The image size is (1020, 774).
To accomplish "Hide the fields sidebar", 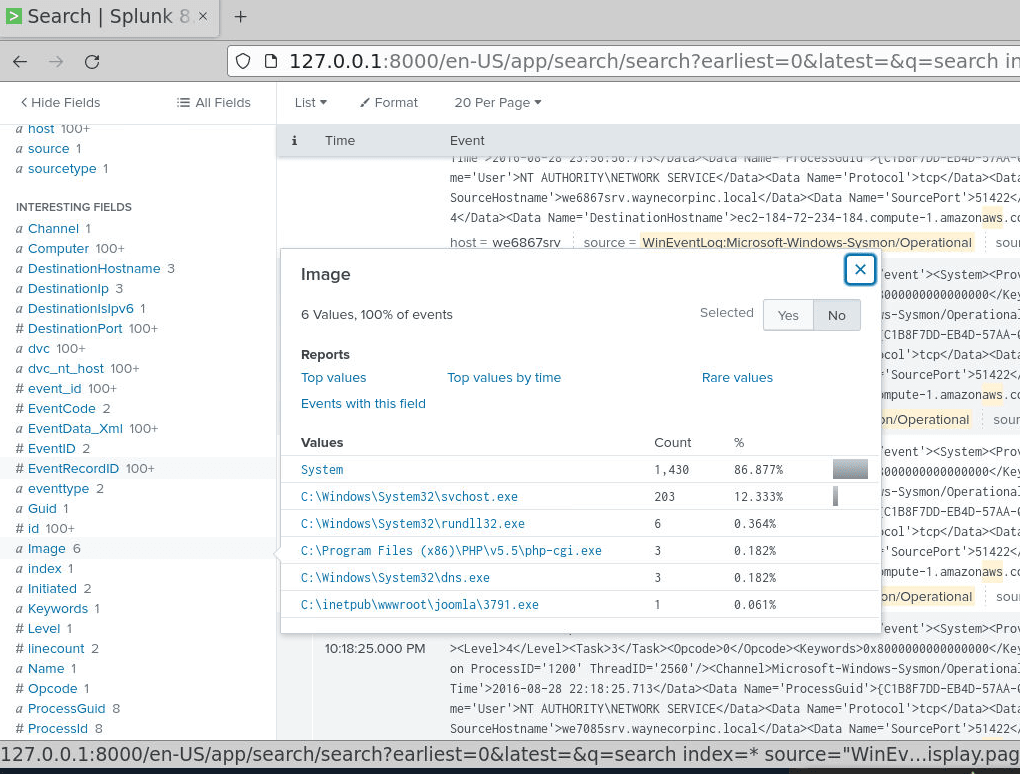I will coord(60,103).
